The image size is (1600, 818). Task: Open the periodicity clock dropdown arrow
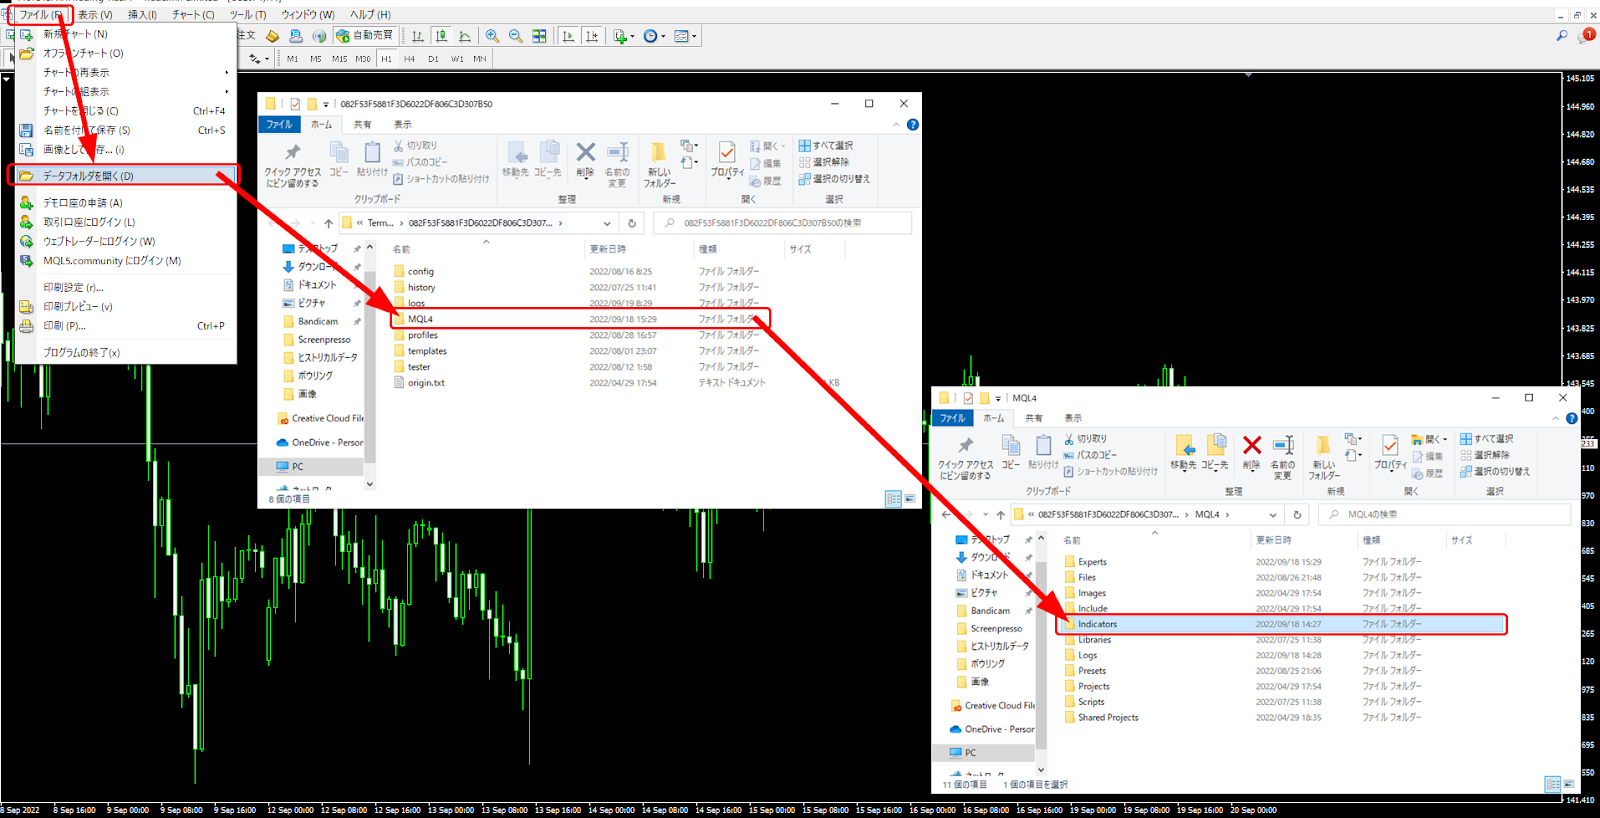tap(663, 37)
